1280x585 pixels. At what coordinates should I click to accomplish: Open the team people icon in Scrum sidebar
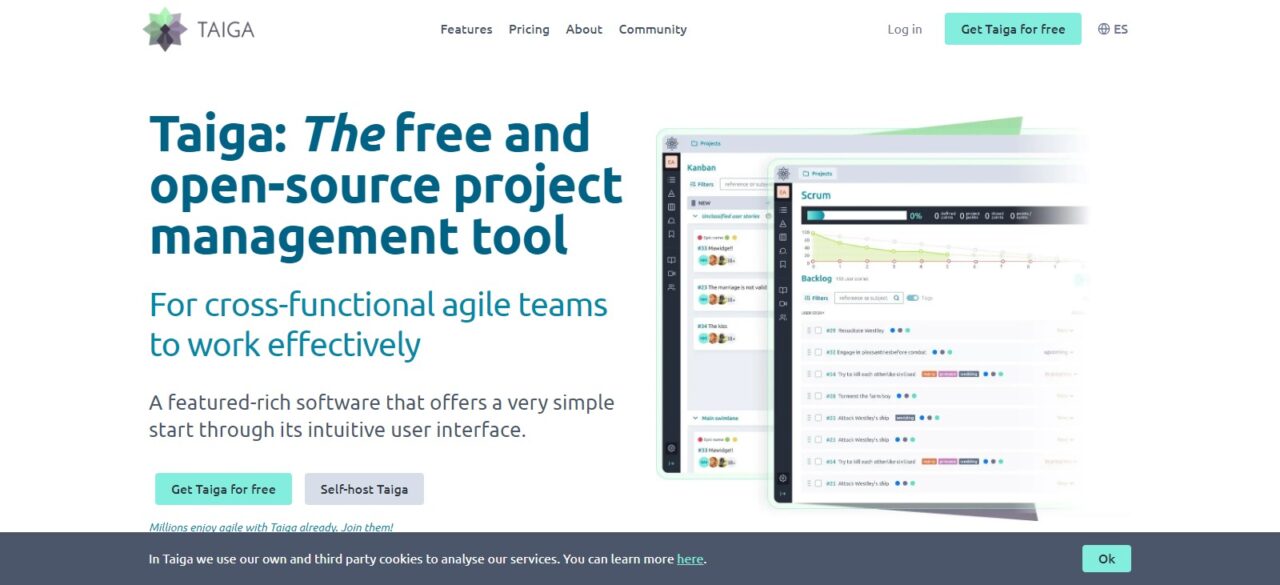(783, 317)
